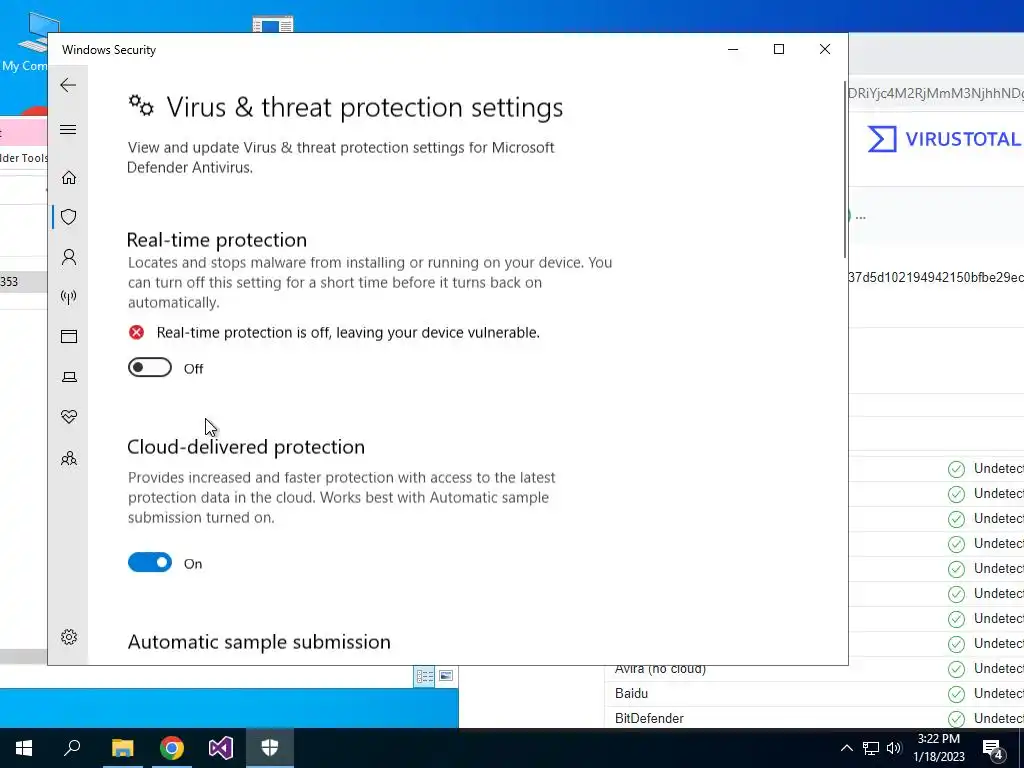This screenshot has width=1024, height=768.
Task: Open File Explorer from taskbar
Action: pyautogui.click(x=122, y=748)
